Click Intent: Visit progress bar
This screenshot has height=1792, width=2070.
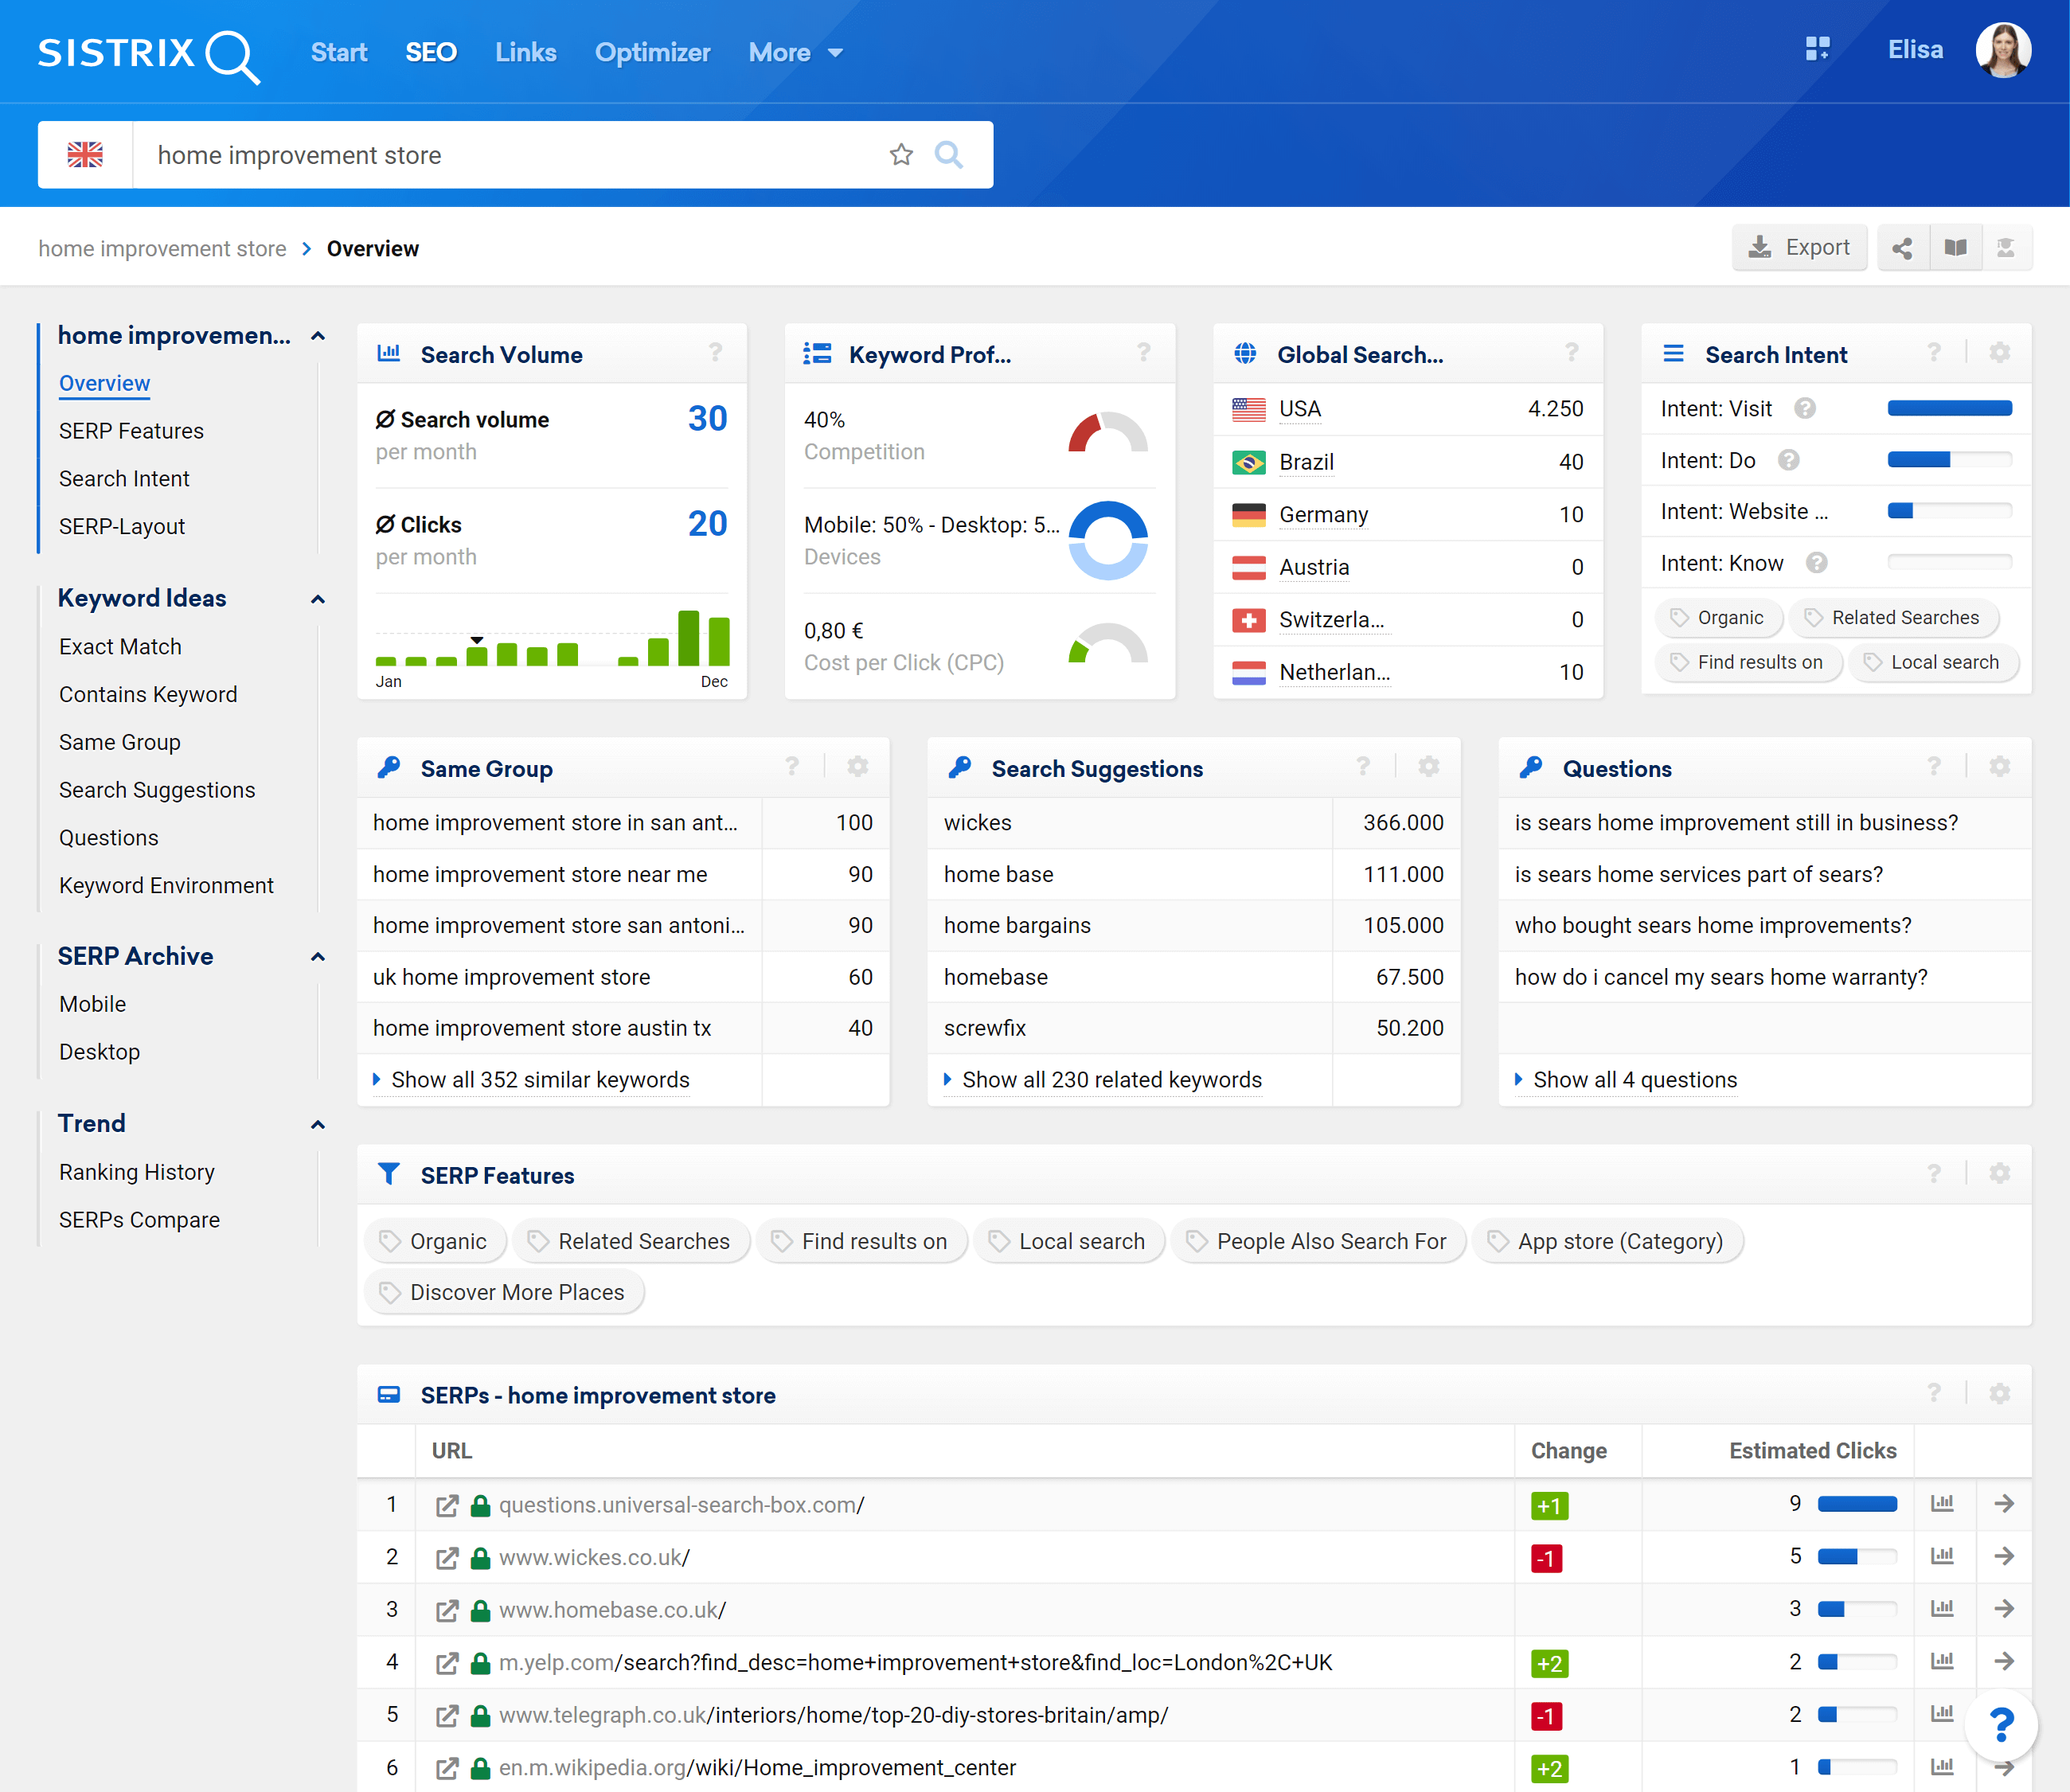click(x=1949, y=409)
